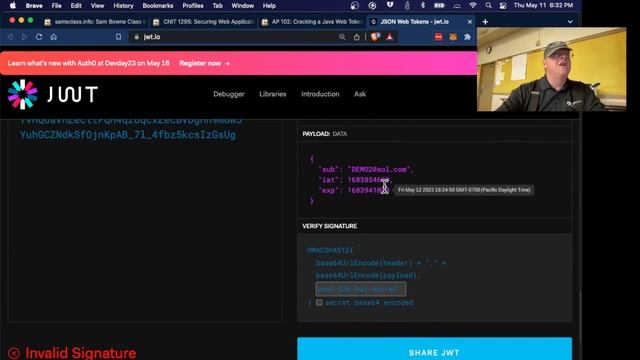Go back to previous page
This screenshot has height=360, width=640.
[x=10, y=37]
